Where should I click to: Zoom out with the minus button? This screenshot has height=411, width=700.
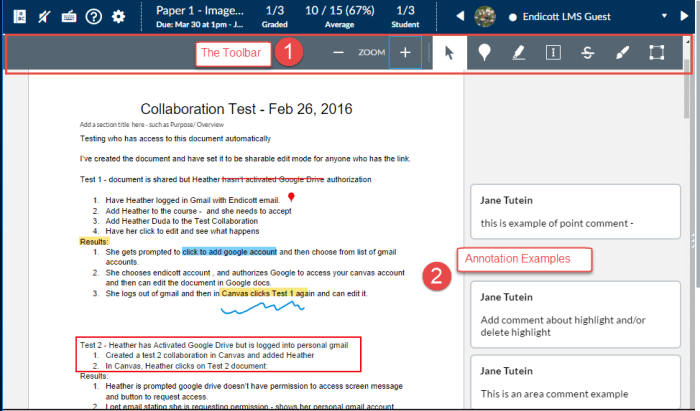(x=338, y=53)
